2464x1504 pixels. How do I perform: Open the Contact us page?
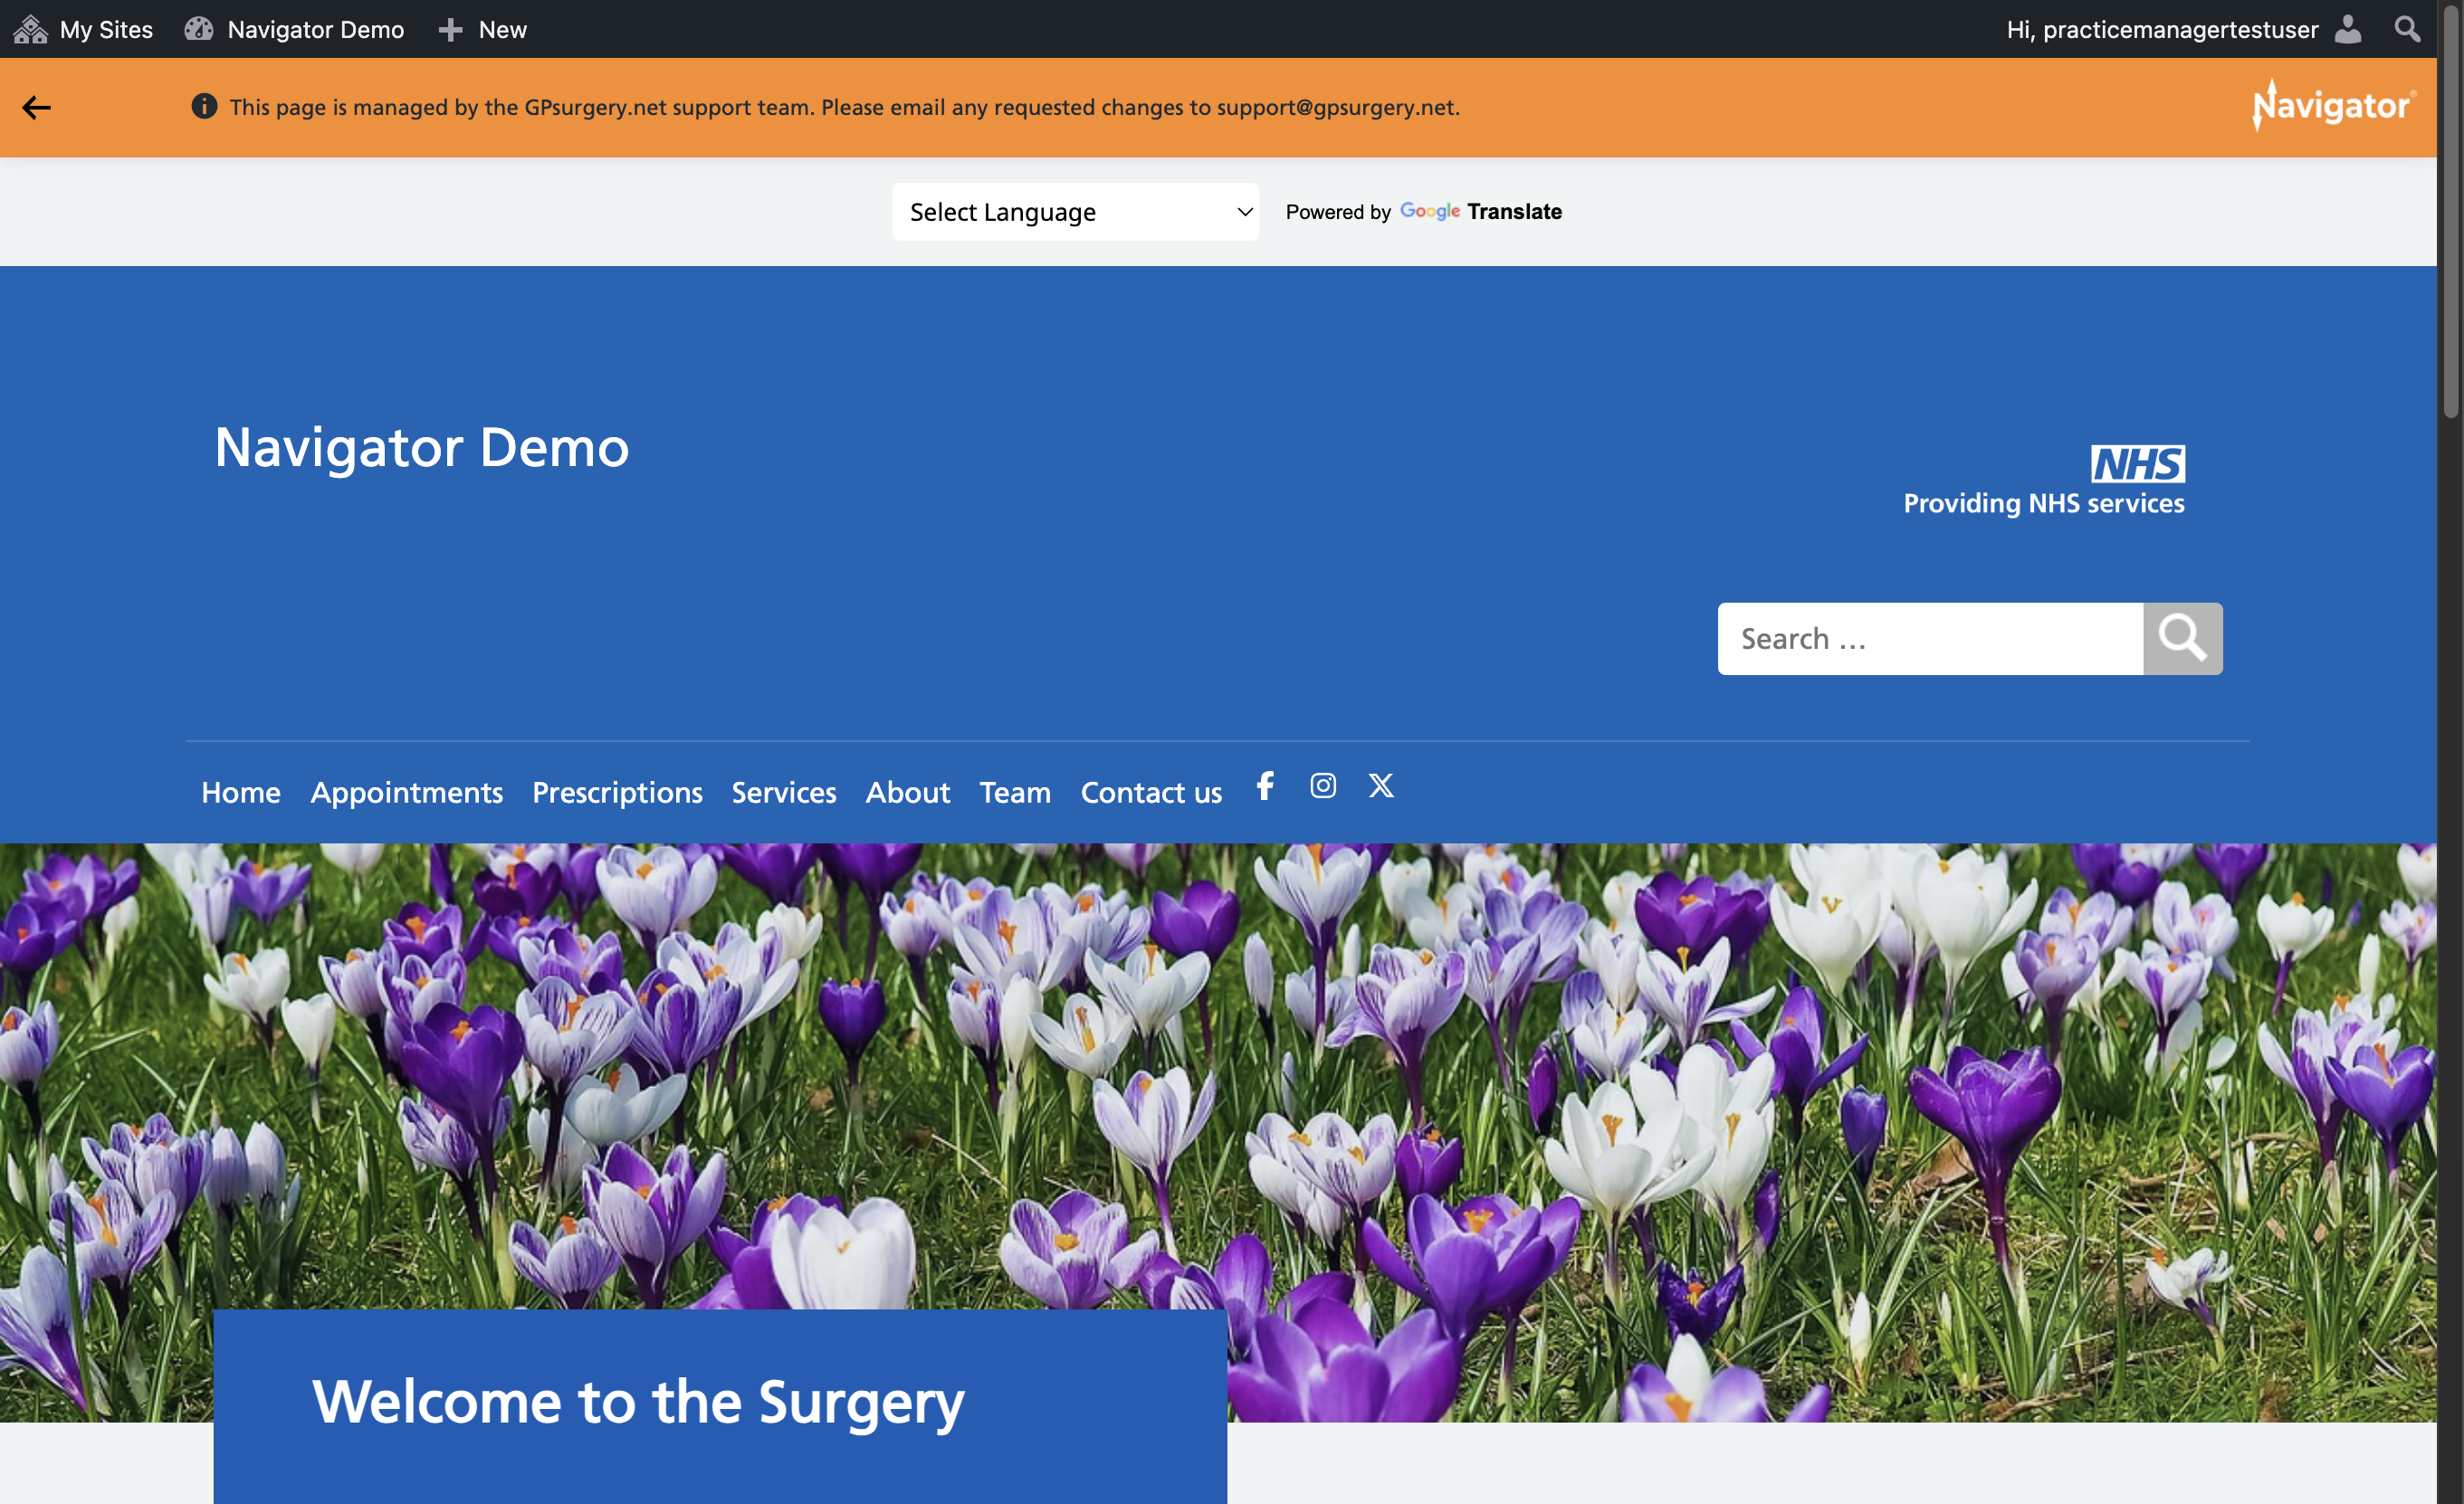(1151, 792)
